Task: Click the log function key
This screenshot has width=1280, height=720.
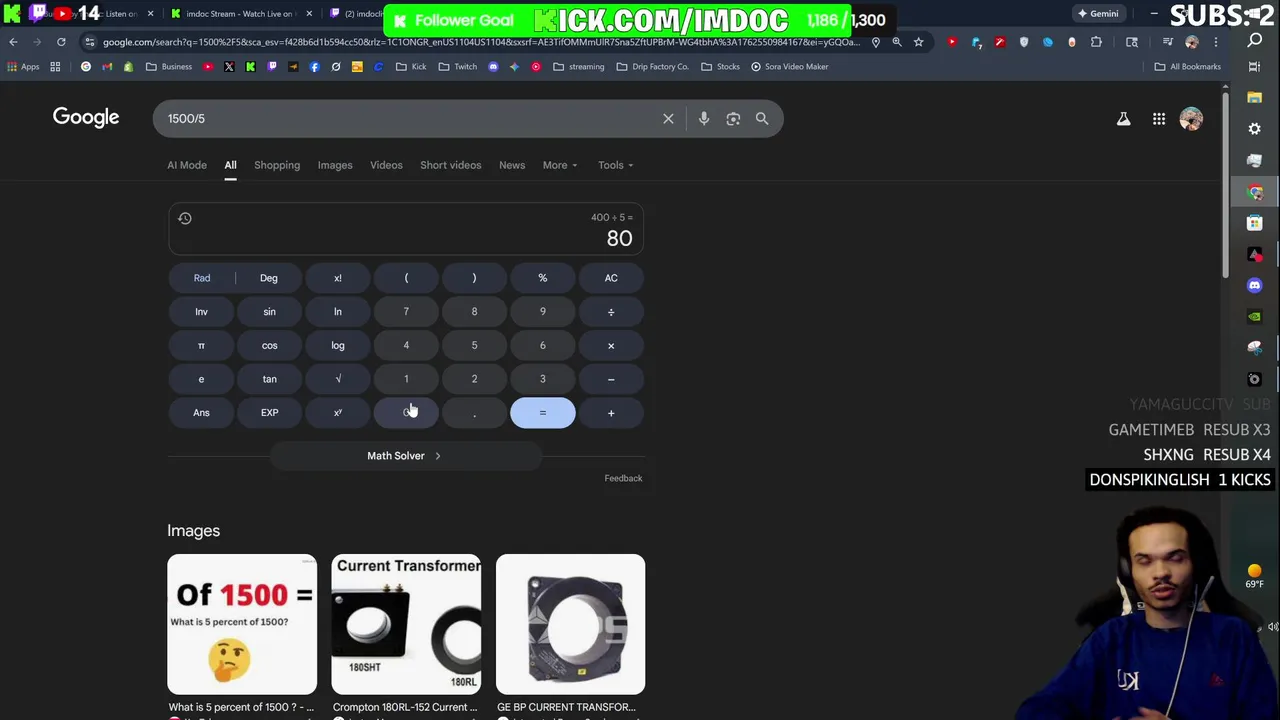Action: click(338, 346)
